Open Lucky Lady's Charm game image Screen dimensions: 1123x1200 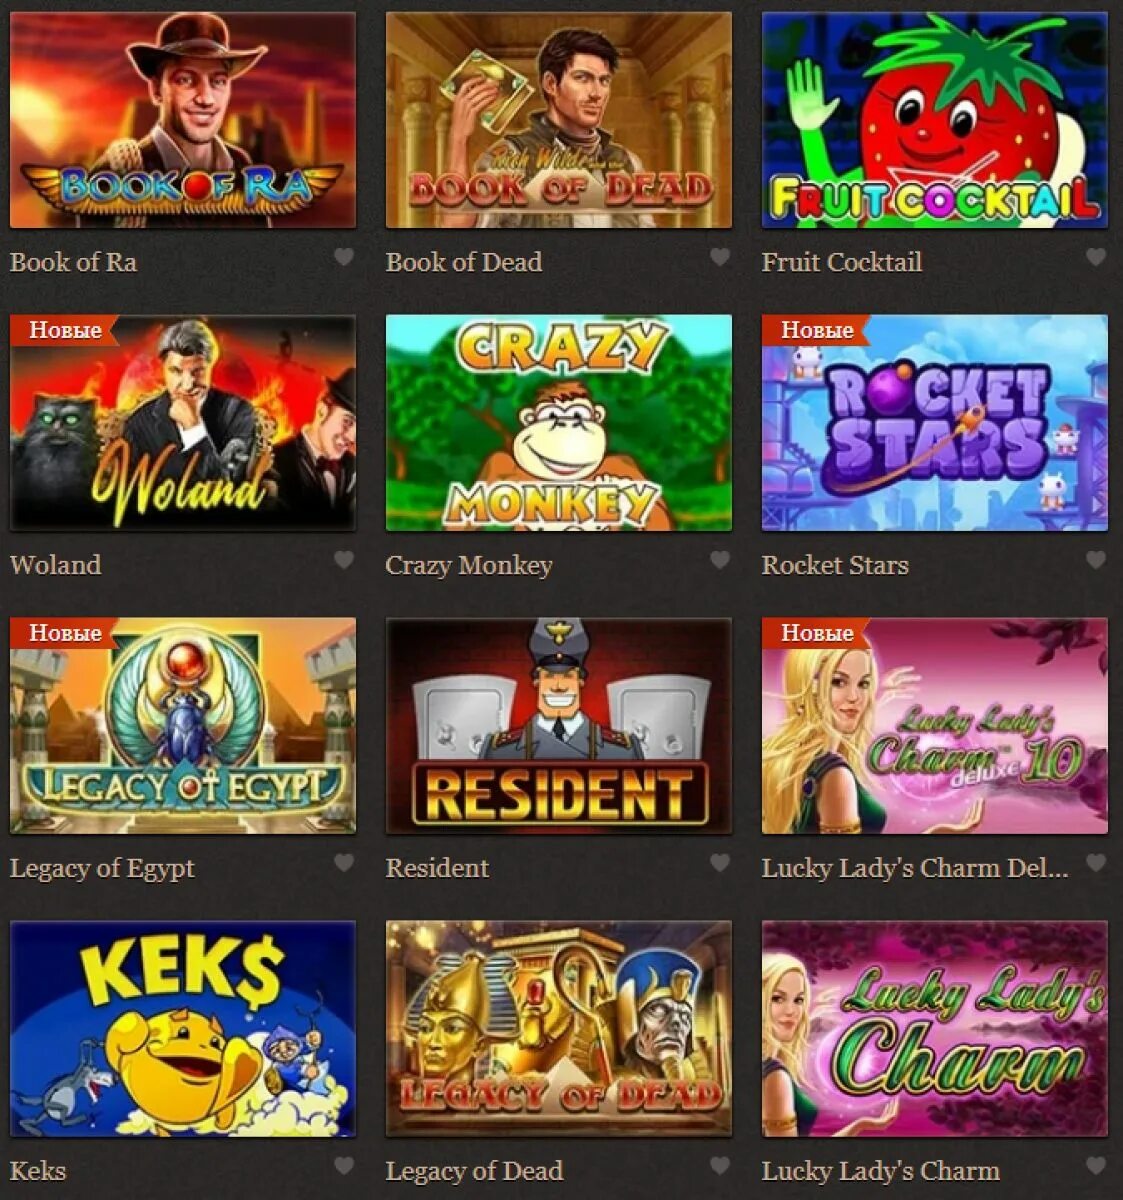click(x=935, y=1029)
